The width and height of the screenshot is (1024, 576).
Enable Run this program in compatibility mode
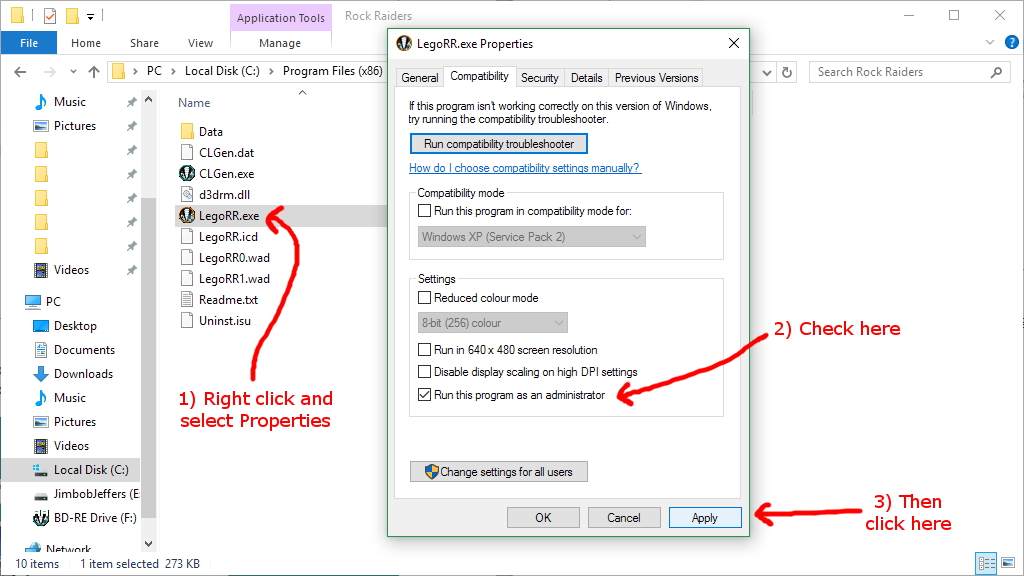point(424,211)
